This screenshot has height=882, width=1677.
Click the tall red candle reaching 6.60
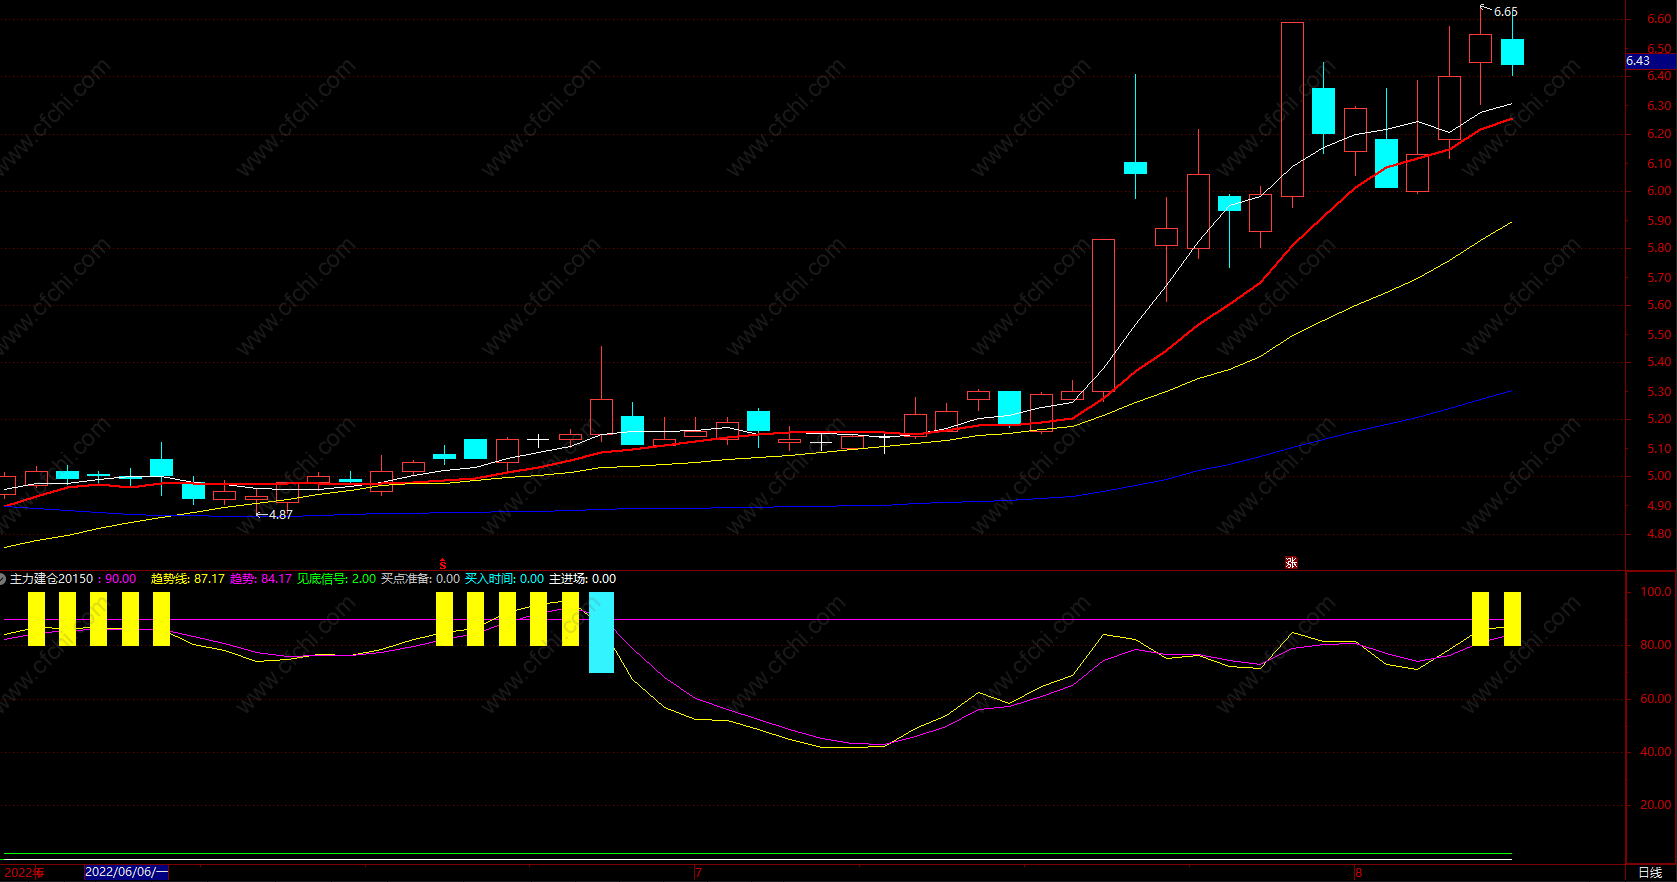tap(1292, 109)
